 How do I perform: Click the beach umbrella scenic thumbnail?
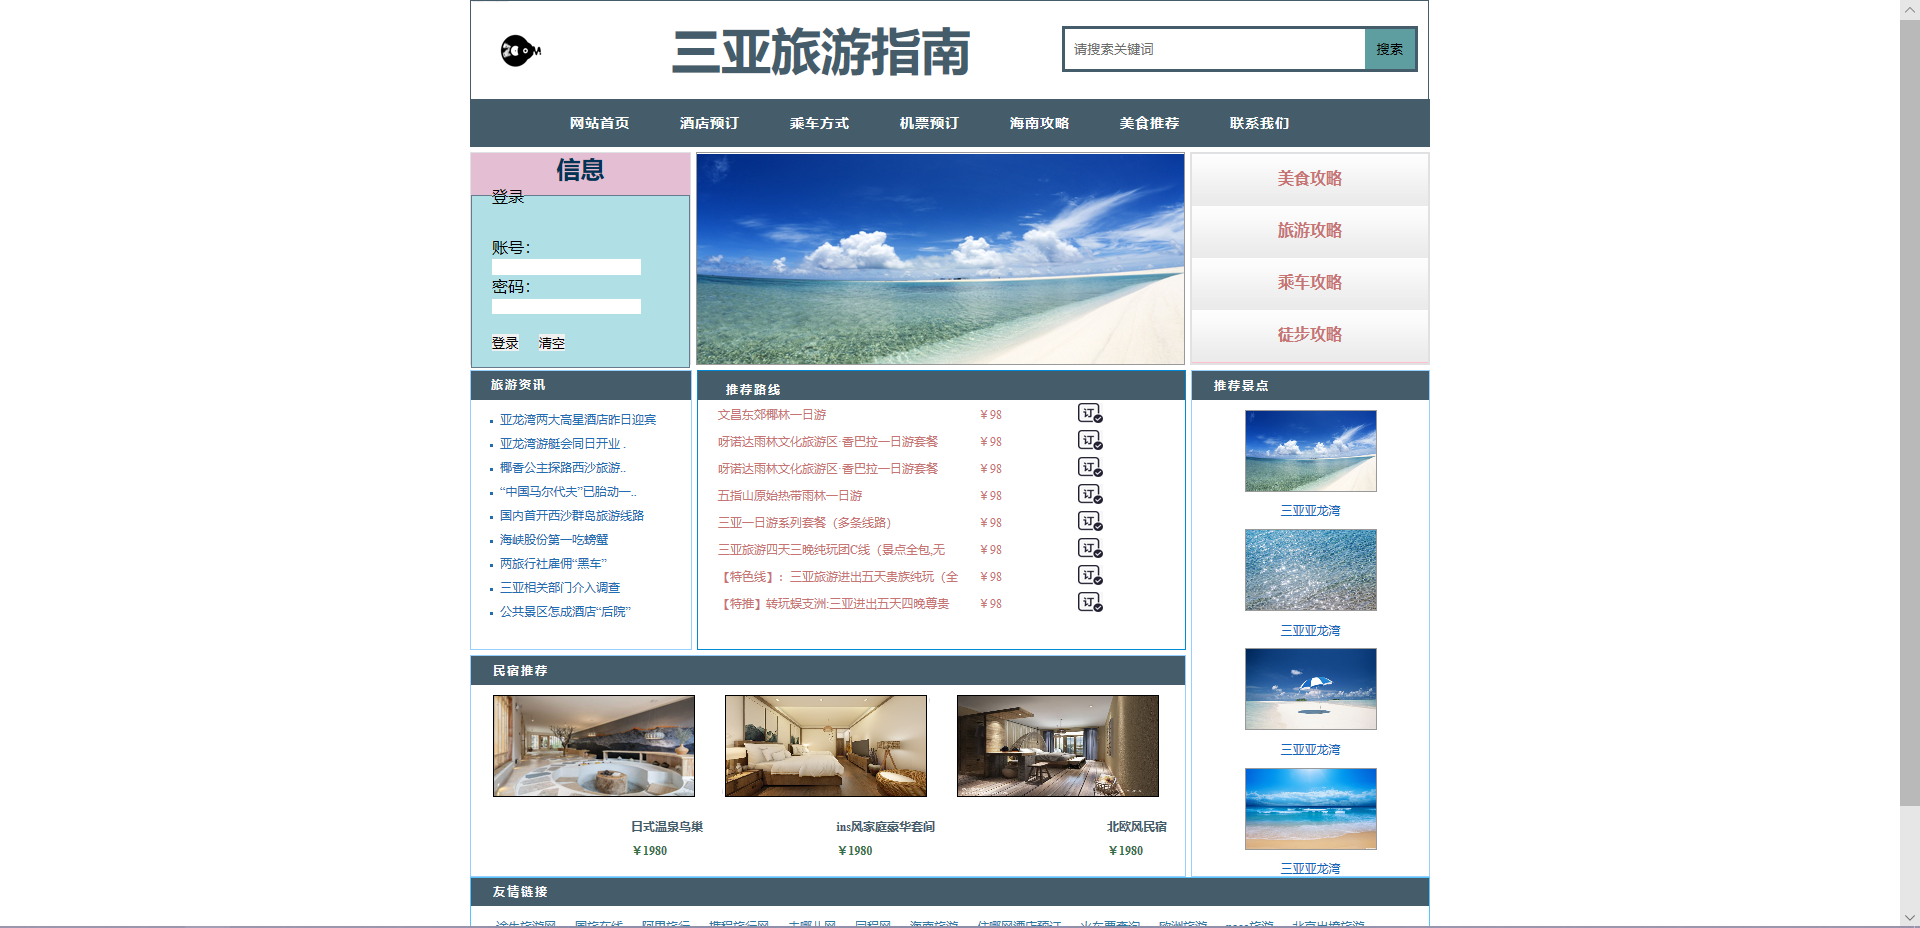(x=1310, y=689)
